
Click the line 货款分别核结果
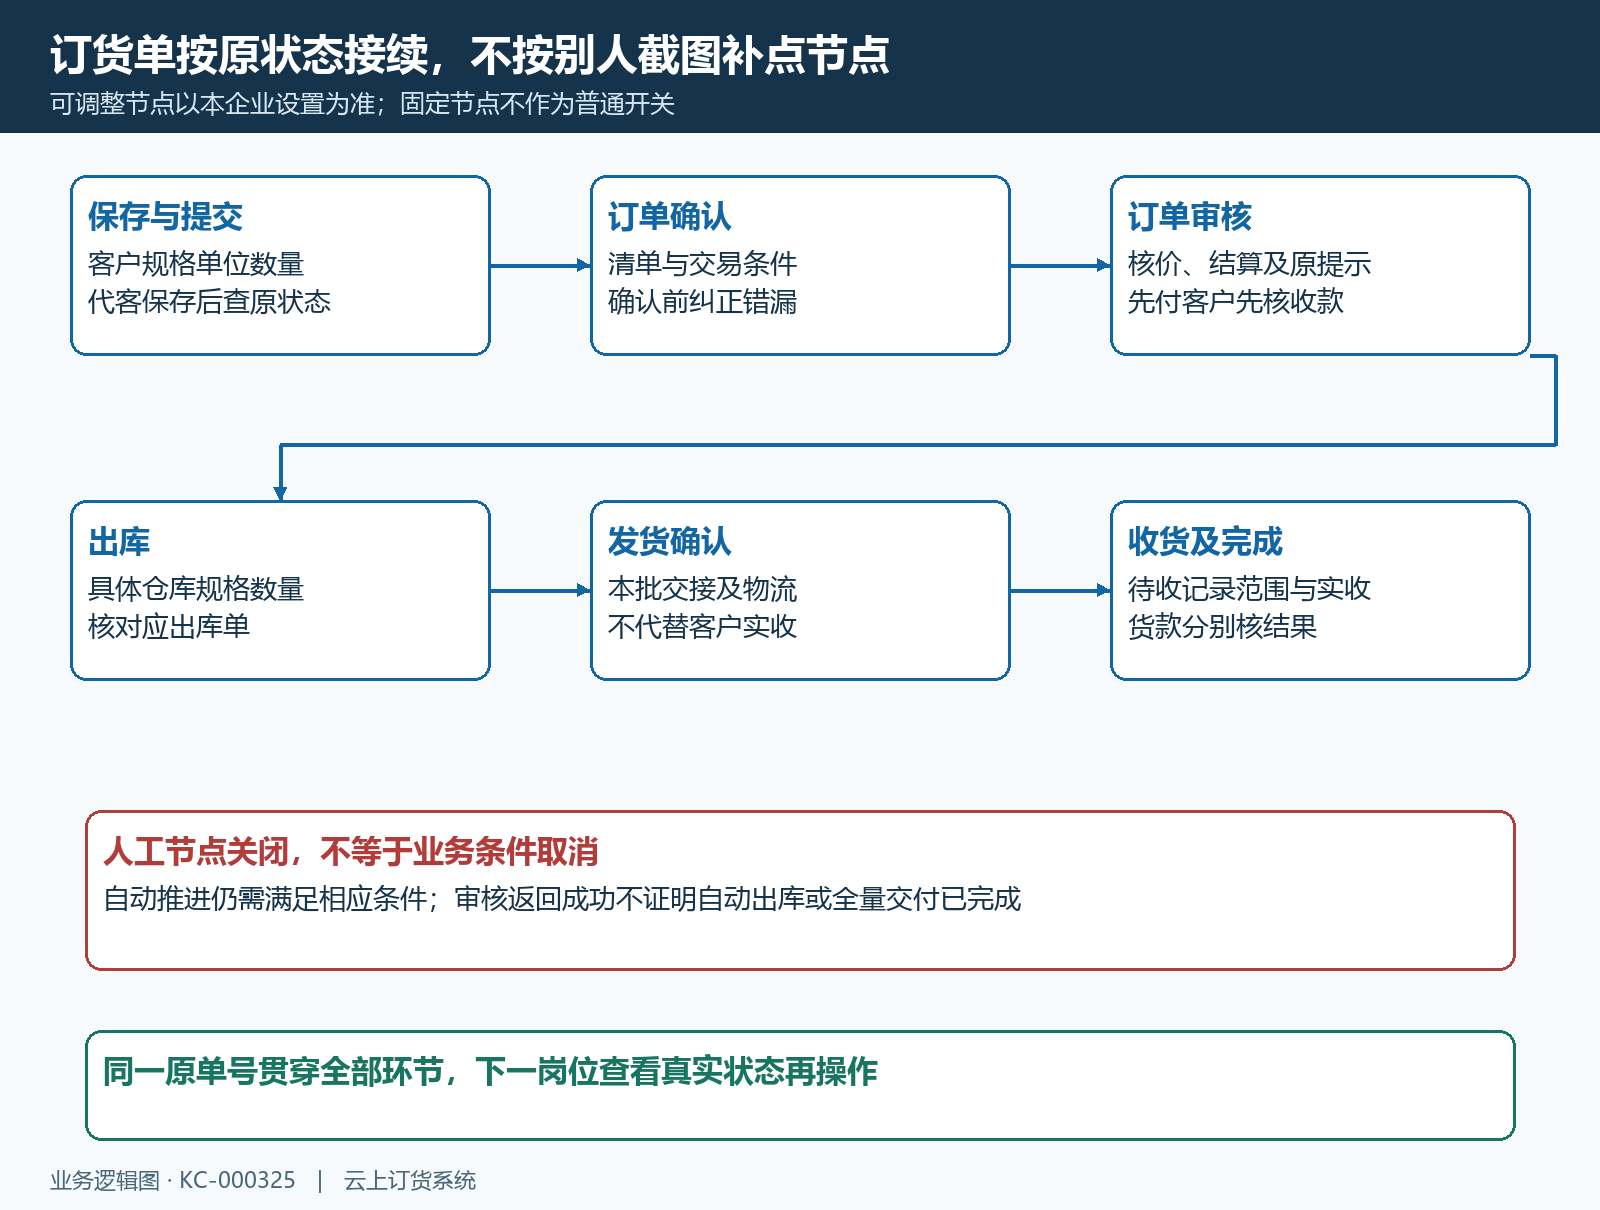(x=1222, y=627)
